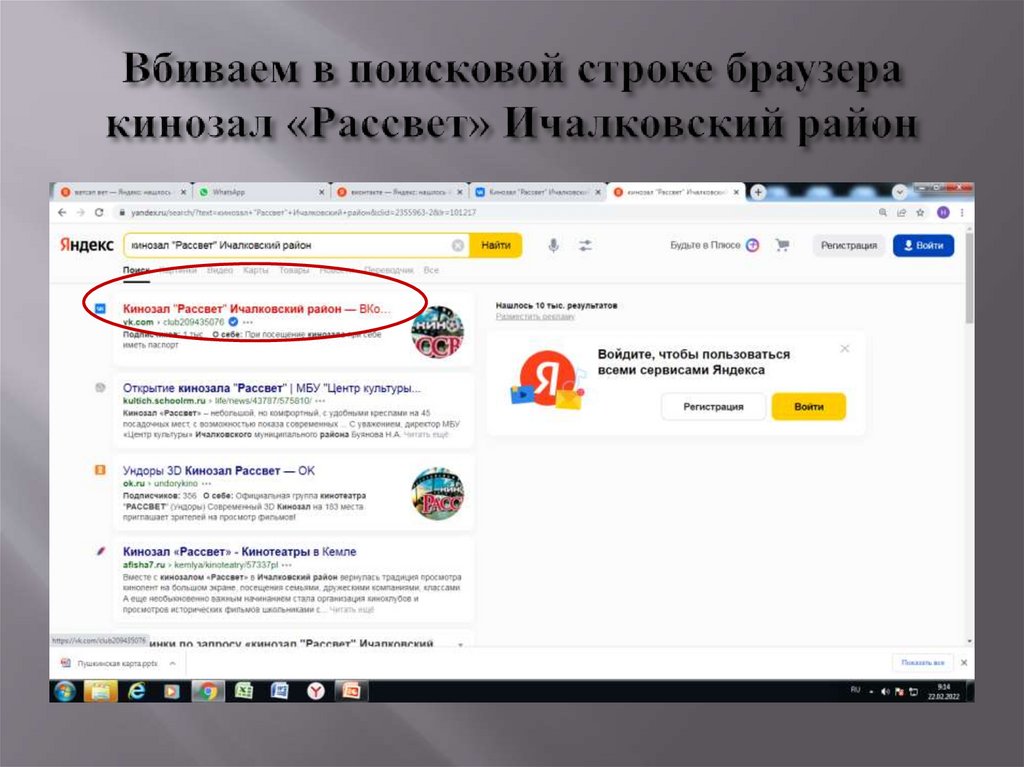This screenshot has height=767, width=1024.
Task: Click the yellow Найти button
Action: click(x=496, y=245)
